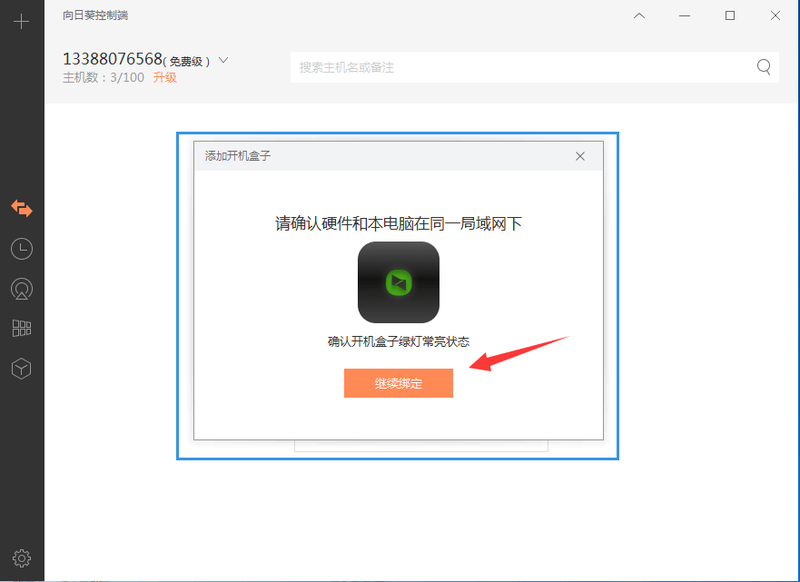Open the cube hardware icon in sidebar
This screenshot has width=800, height=582.
21,368
